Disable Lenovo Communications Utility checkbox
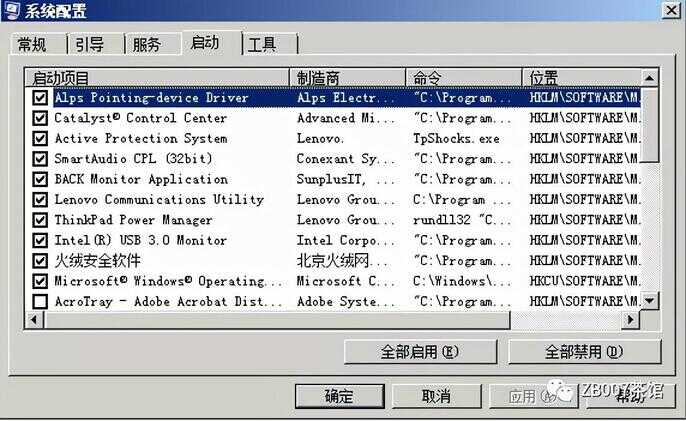This screenshot has width=686, height=421. (40, 200)
